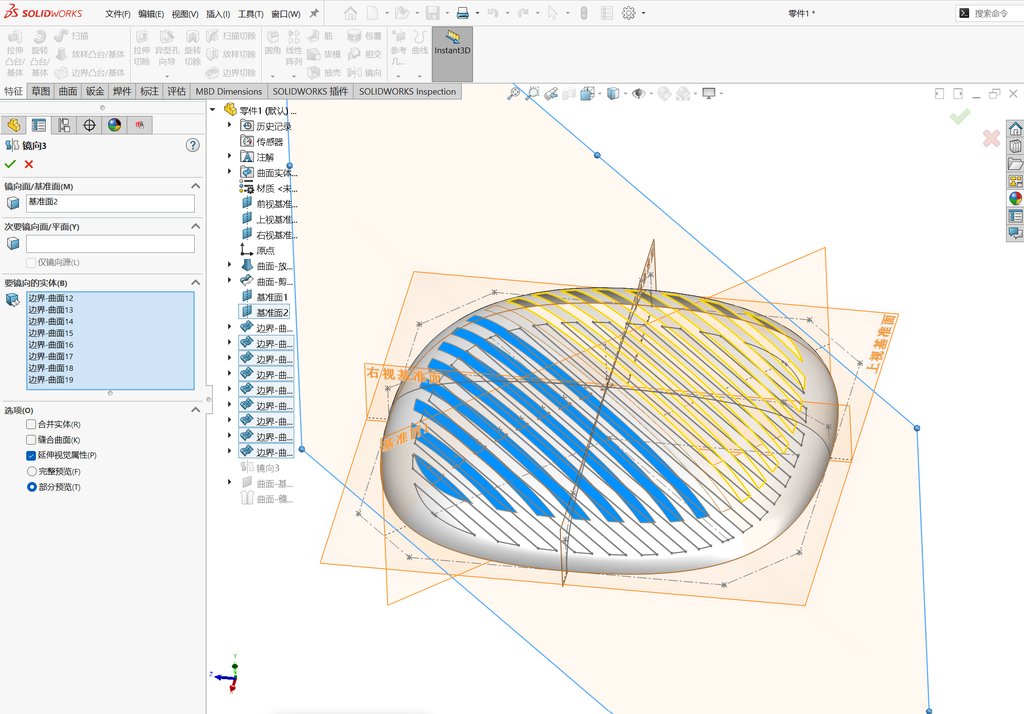Image resolution: width=1024 pixels, height=714 pixels.
Task: Open the 文件(F) menu
Action: (x=118, y=14)
